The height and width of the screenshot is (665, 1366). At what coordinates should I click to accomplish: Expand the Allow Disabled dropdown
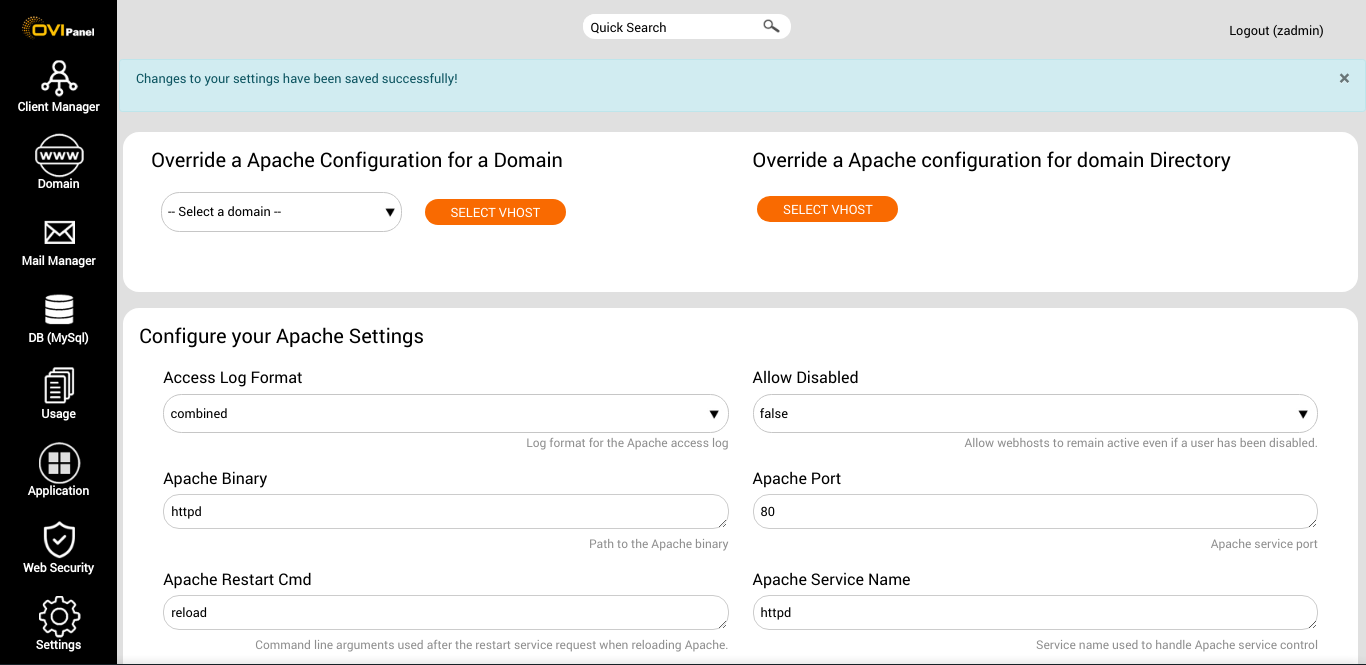(x=1035, y=414)
